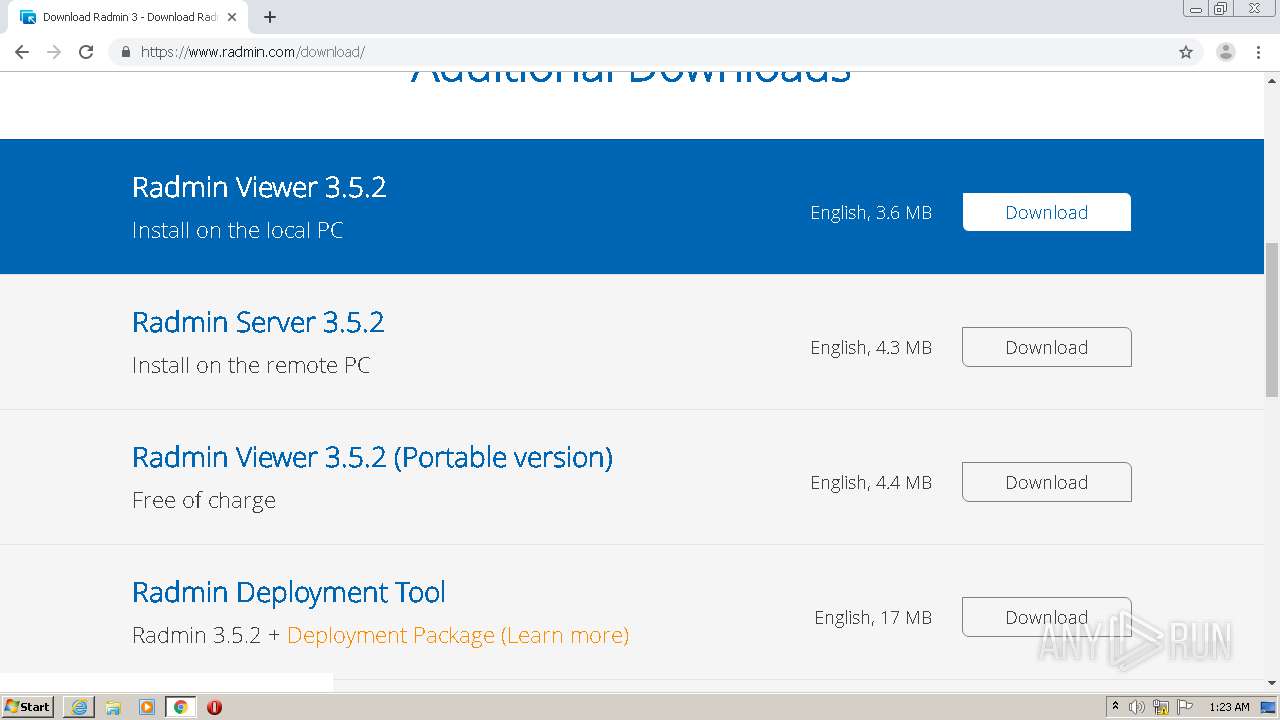Open the Radmin Viewer 3.5.2 title link
The width and height of the screenshot is (1280, 720).
pyautogui.click(x=259, y=187)
